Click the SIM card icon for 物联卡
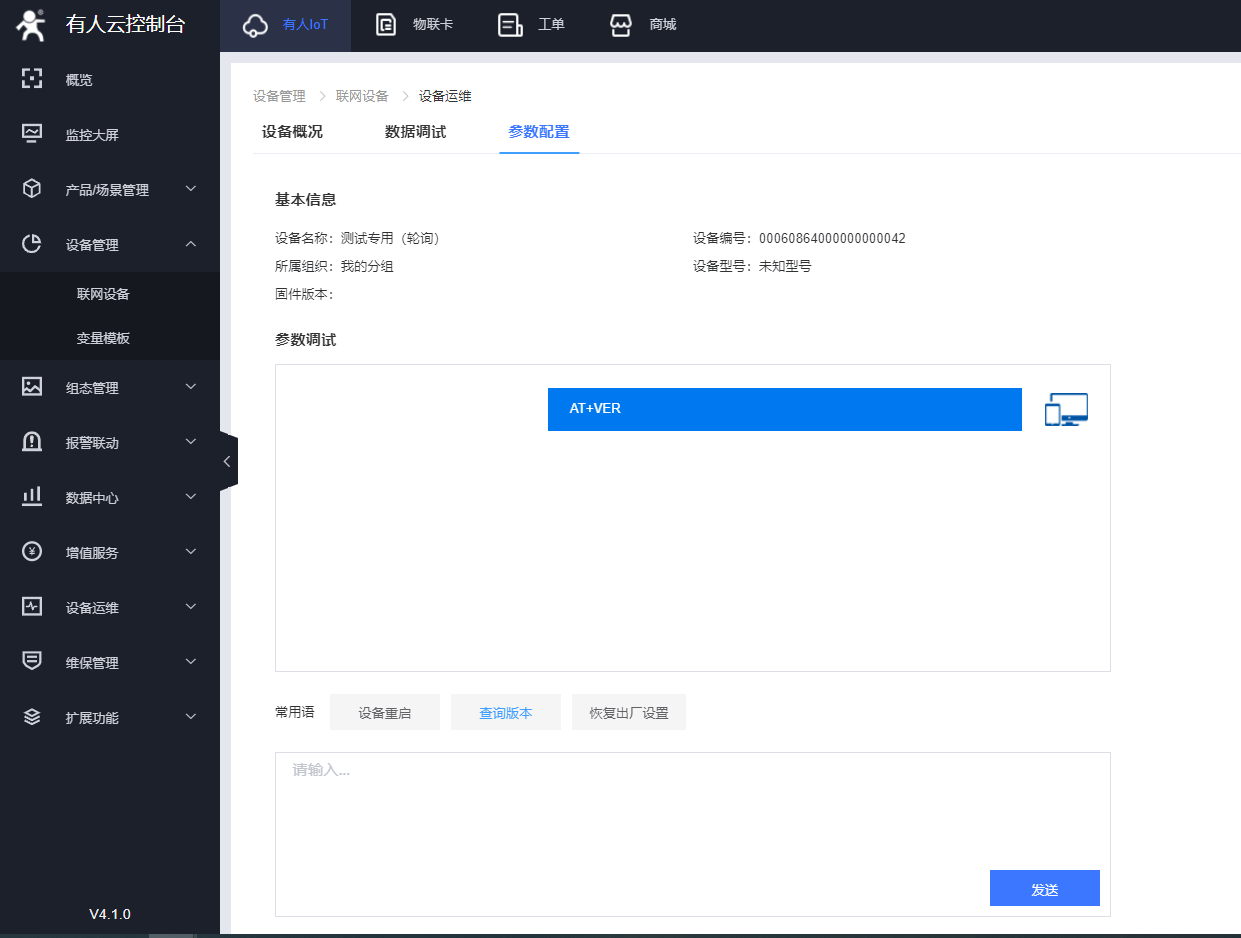The image size is (1241, 938). click(x=386, y=25)
